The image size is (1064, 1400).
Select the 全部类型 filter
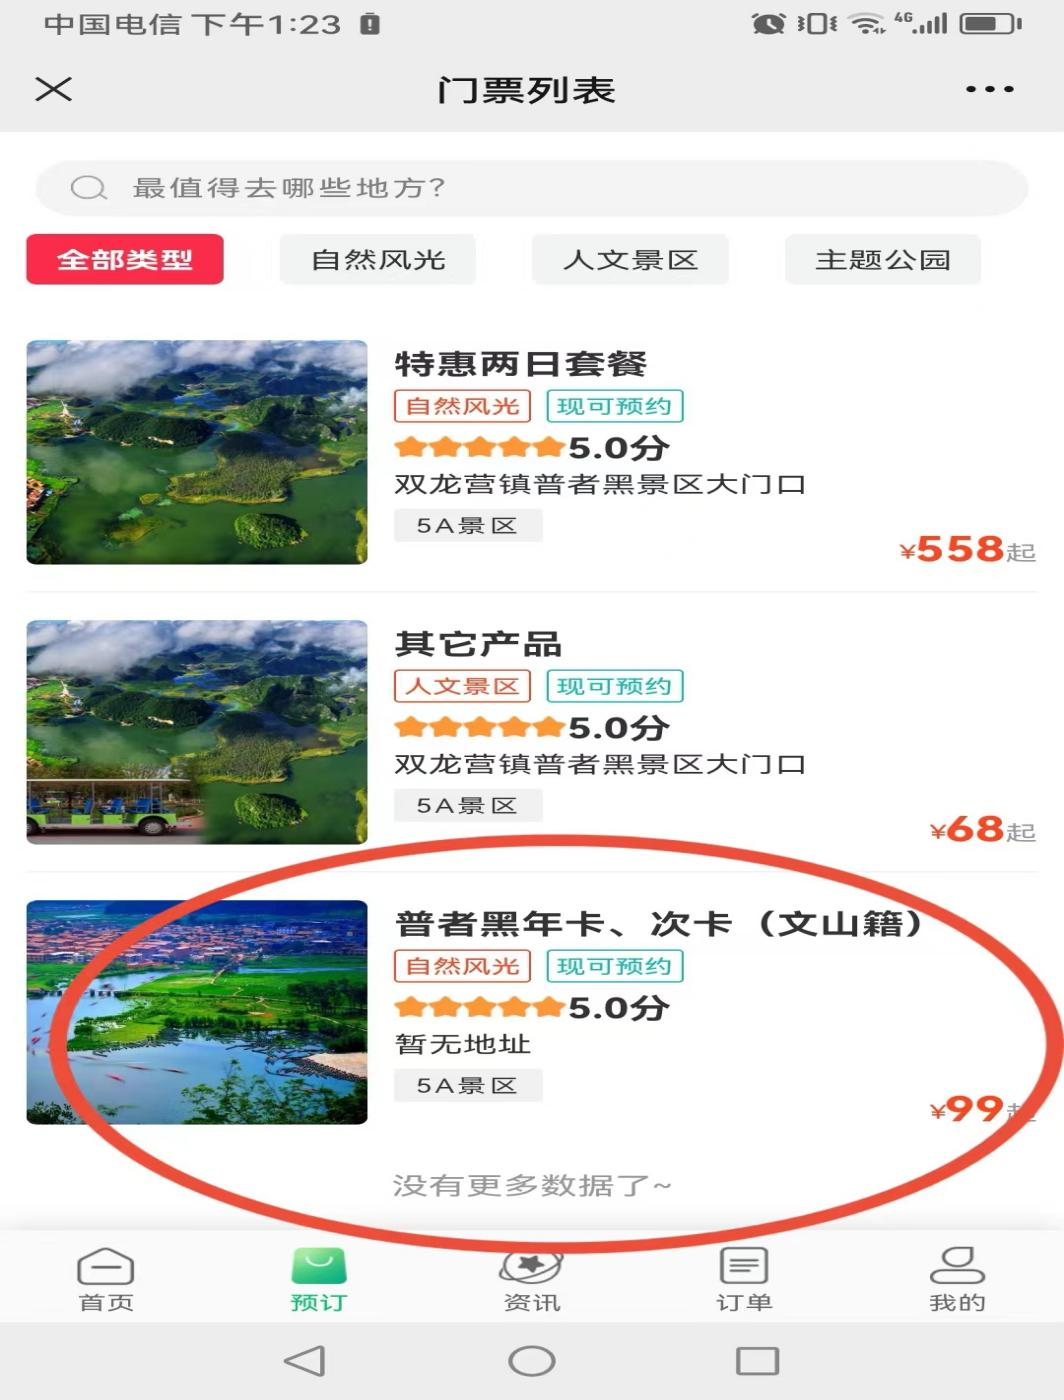pos(125,260)
